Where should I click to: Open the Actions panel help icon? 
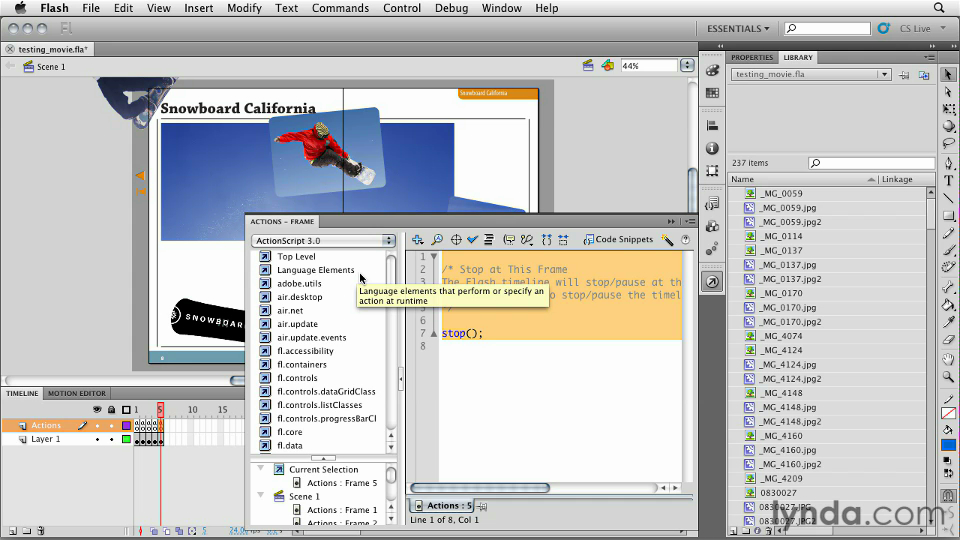686,240
